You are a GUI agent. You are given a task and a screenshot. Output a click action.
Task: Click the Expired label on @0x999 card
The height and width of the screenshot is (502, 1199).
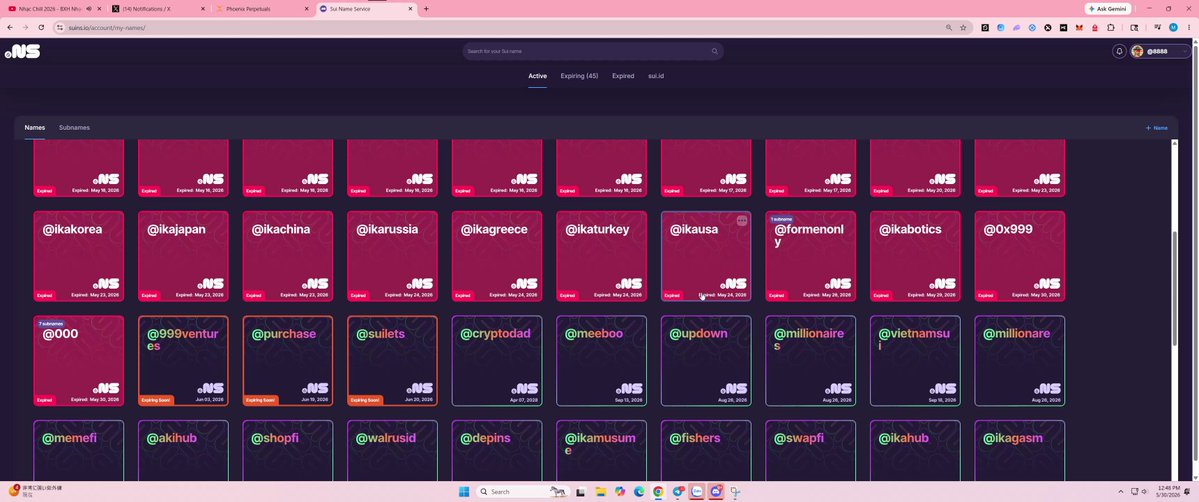pos(986,295)
